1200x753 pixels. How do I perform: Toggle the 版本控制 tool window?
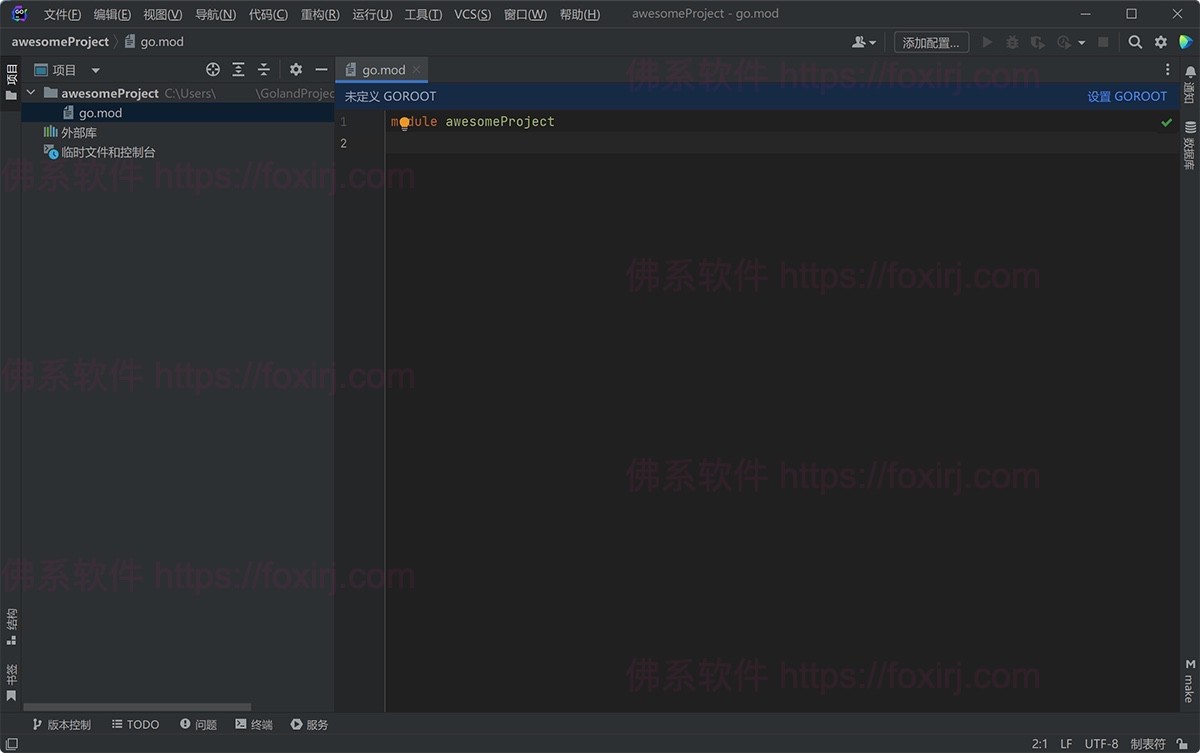(62, 724)
